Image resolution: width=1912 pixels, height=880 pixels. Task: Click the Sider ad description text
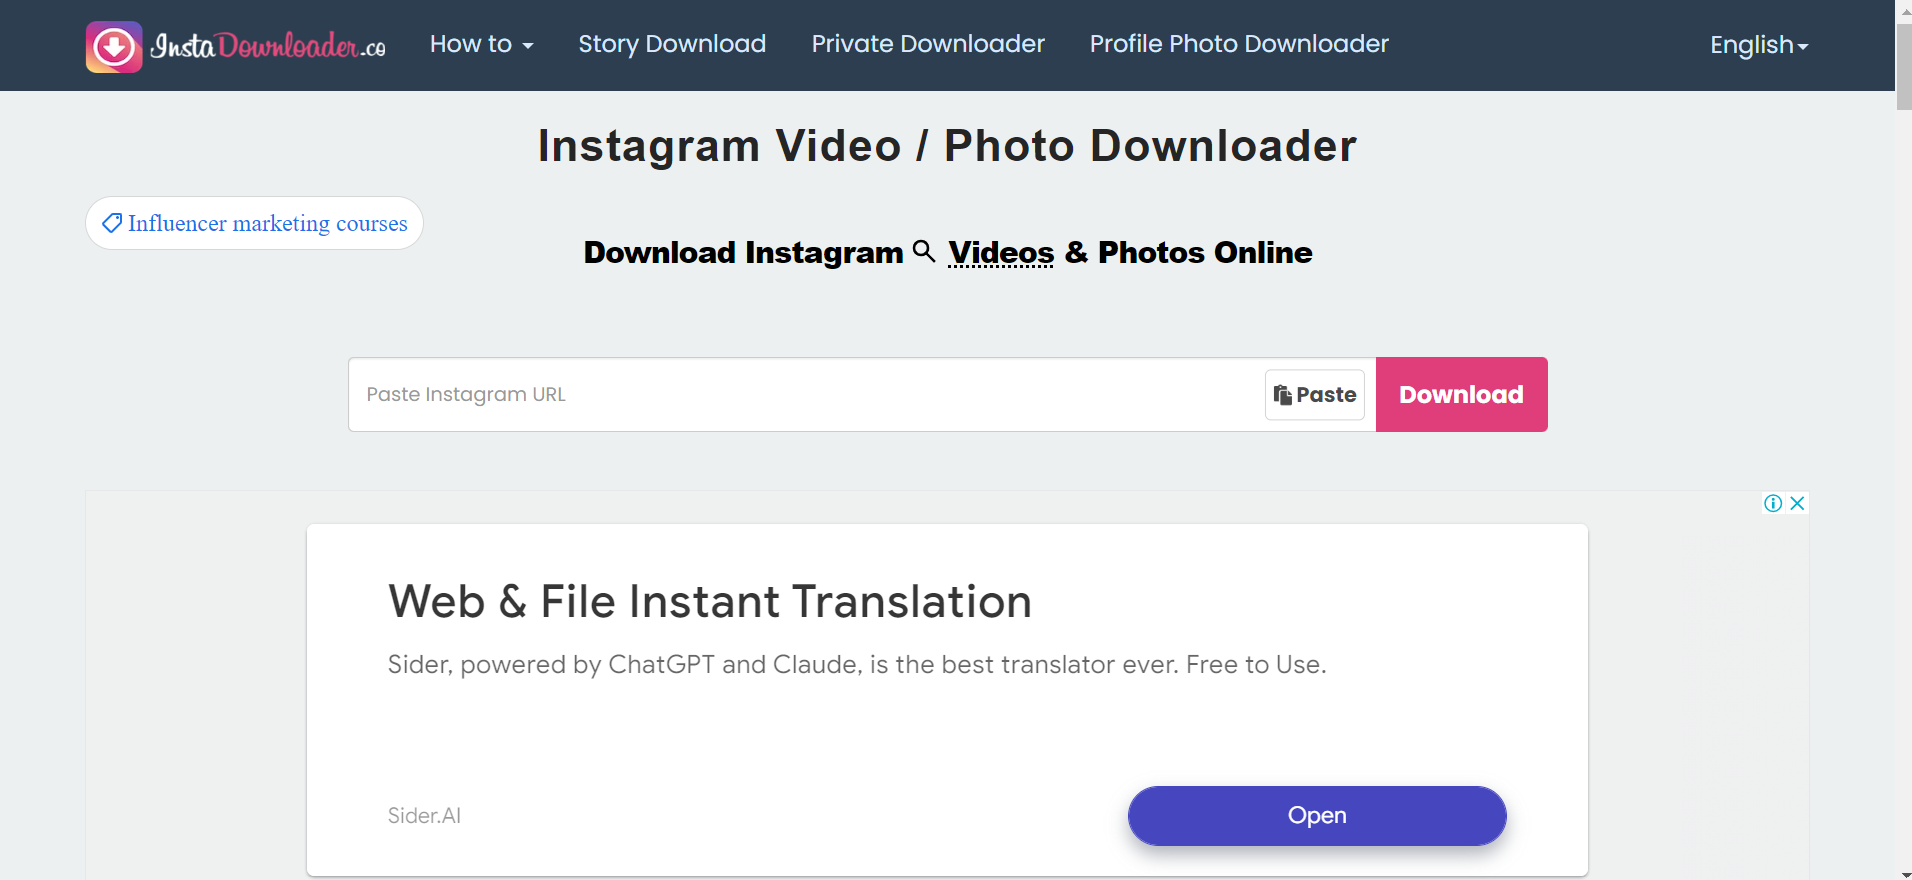[x=857, y=665]
